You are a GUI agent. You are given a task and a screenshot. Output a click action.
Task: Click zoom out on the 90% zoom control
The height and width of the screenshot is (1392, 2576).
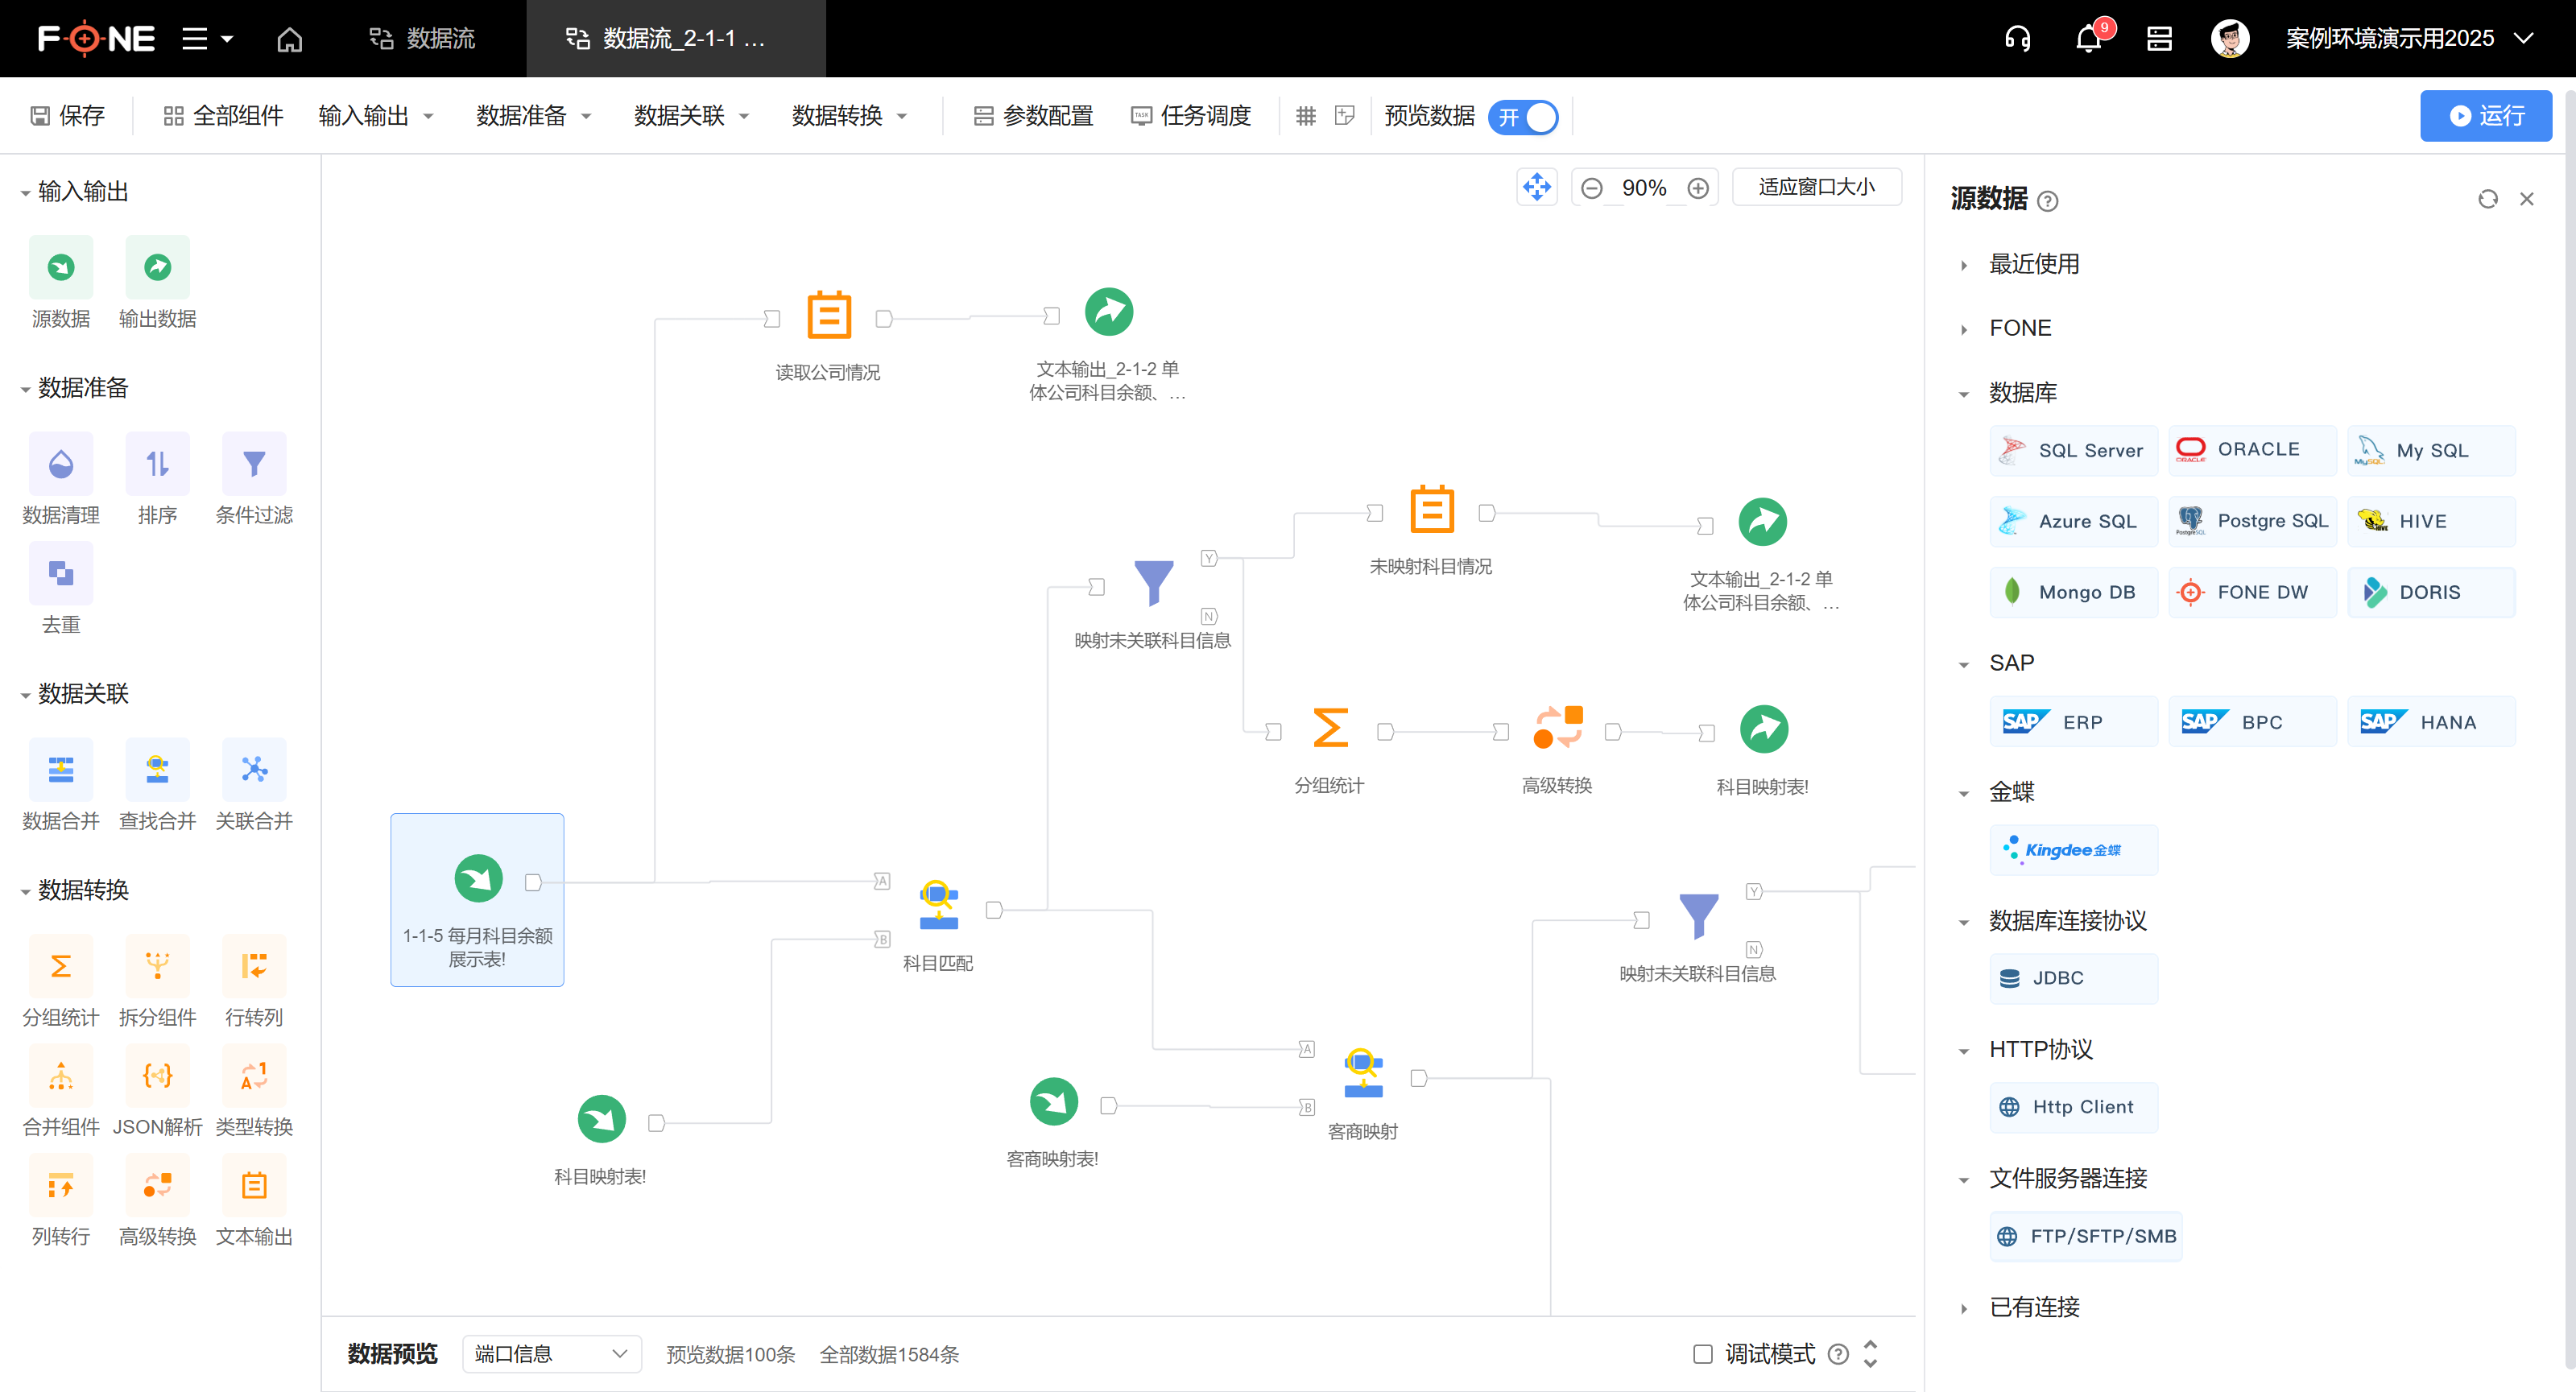[1592, 187]
